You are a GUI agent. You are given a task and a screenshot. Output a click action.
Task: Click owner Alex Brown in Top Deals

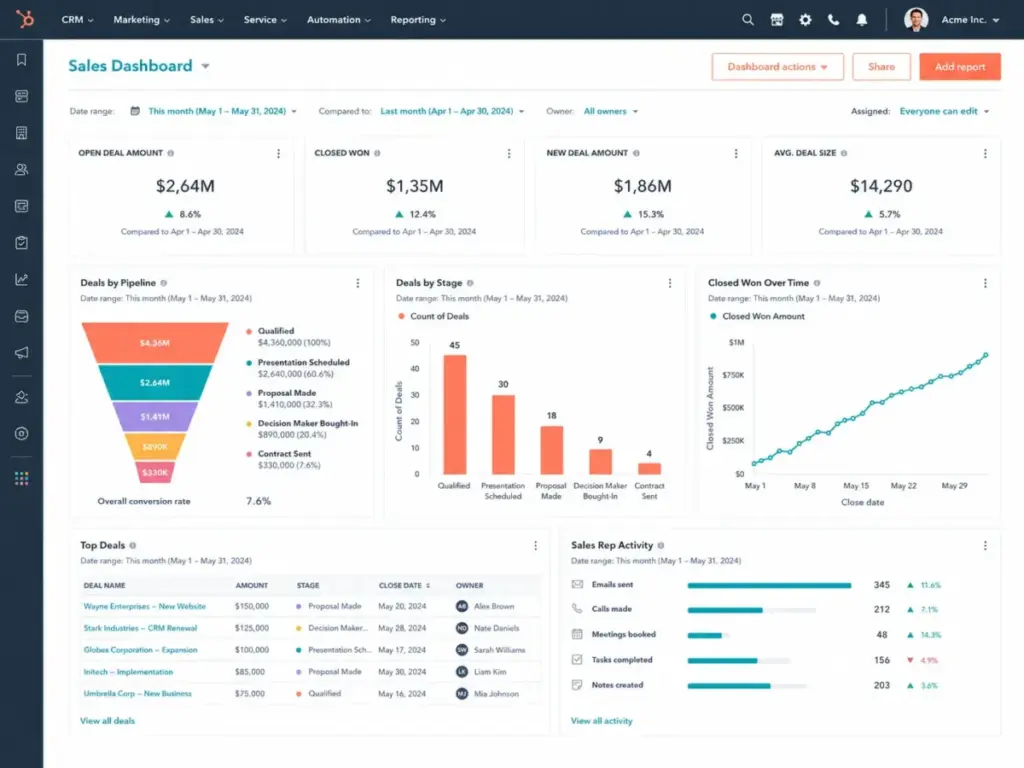coord(485,607)
